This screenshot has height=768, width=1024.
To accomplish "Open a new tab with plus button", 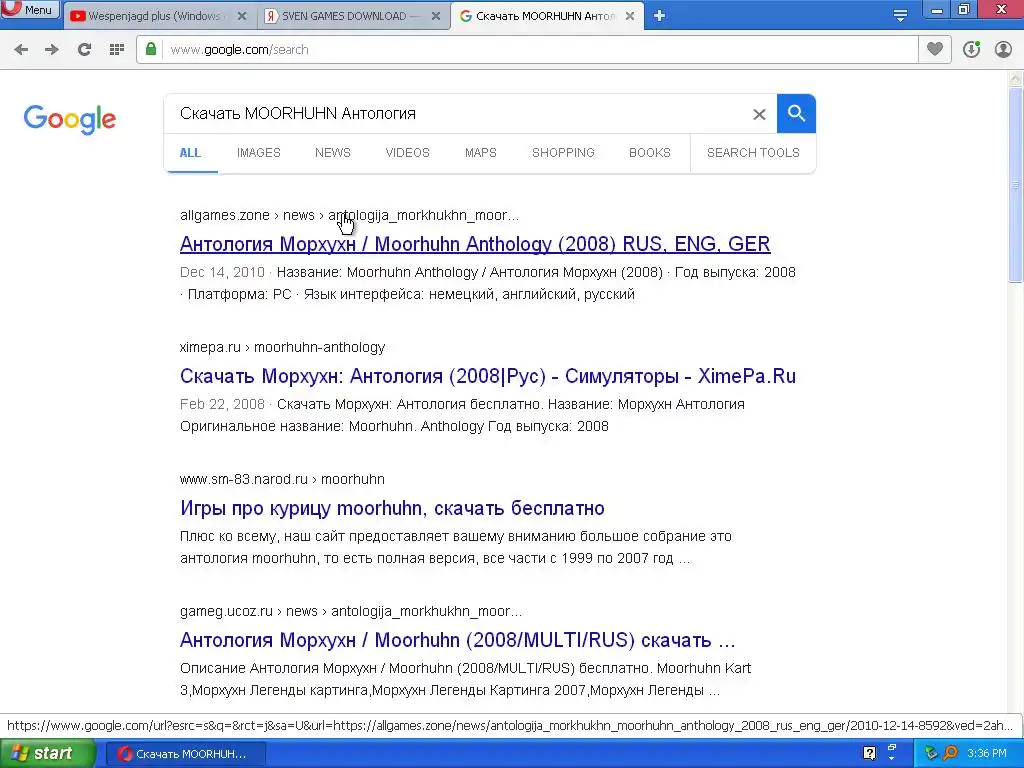I will point(659,16).
